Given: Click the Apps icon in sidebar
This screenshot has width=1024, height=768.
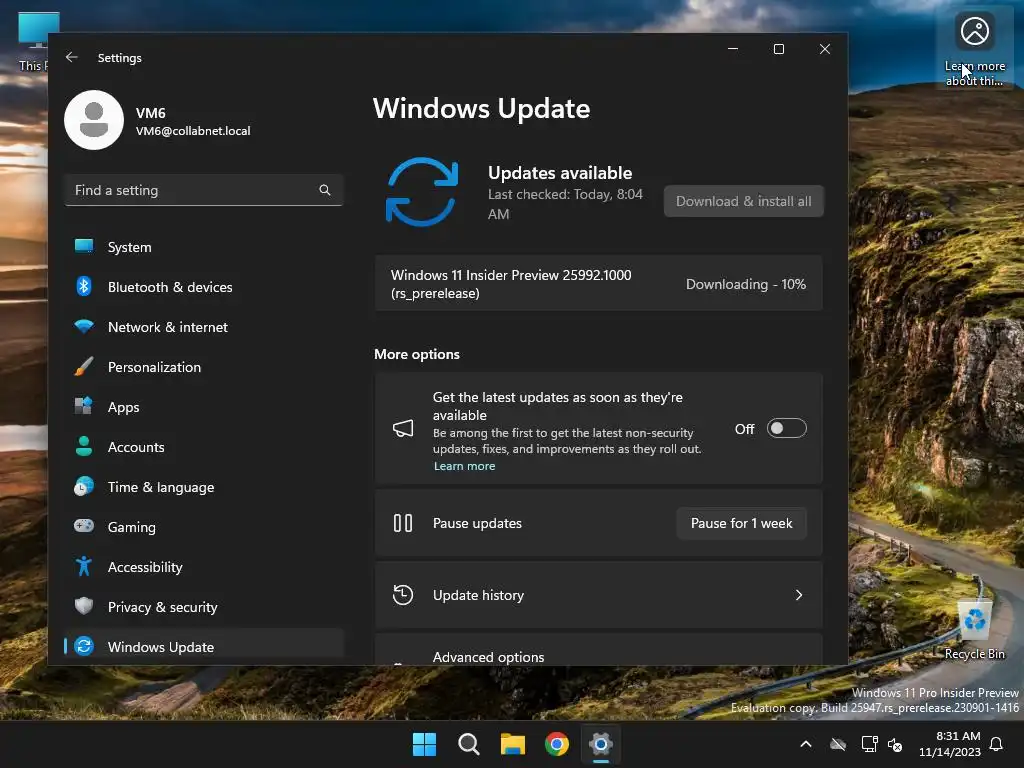Looking at the screenshot, I should [84, 406].
